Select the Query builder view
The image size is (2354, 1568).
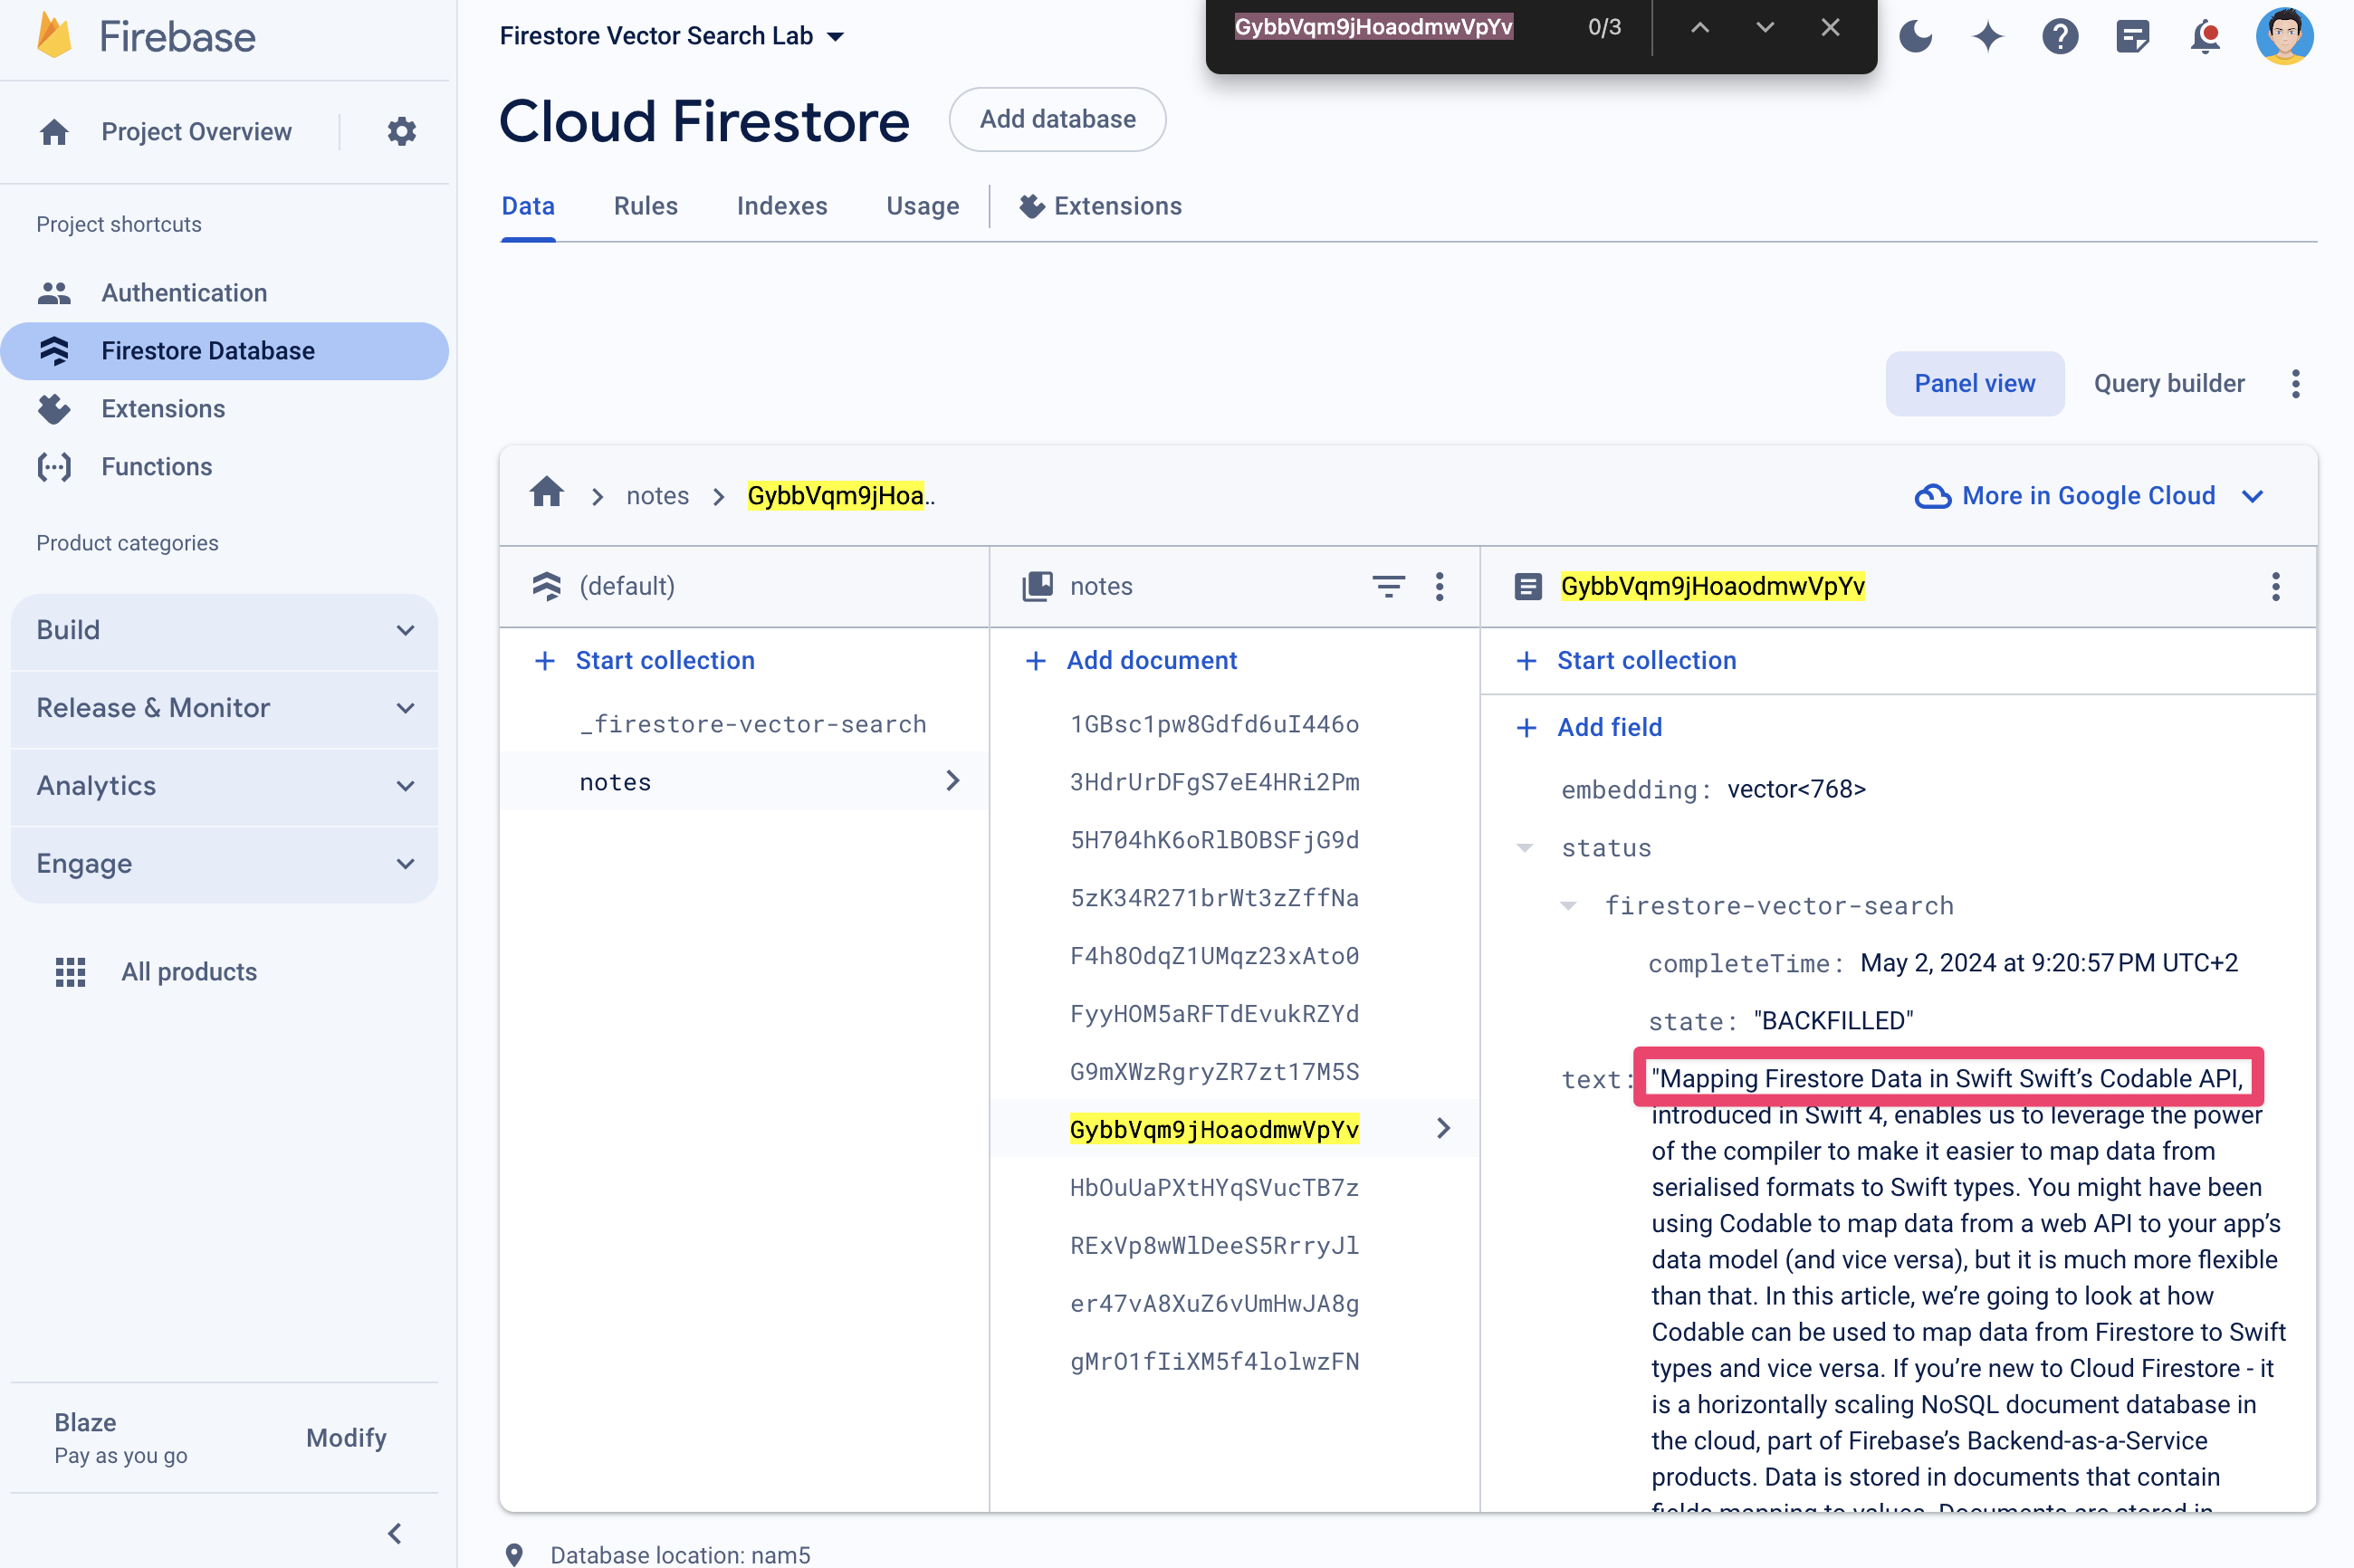pos(2167,383)
